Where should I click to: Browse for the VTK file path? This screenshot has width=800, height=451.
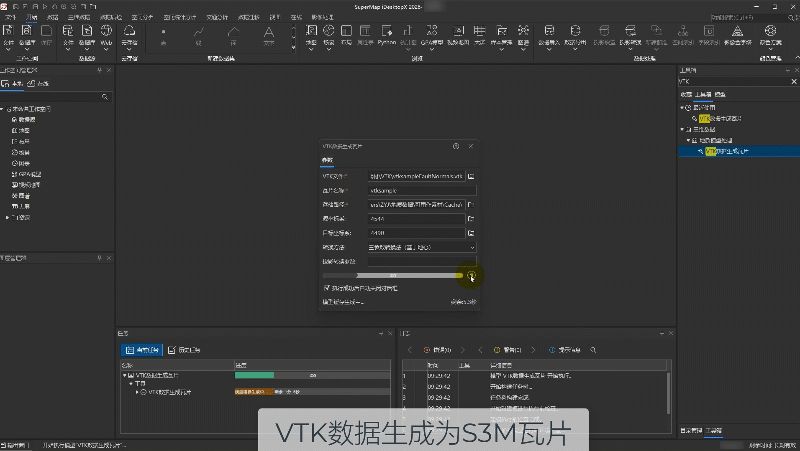coord(471,176)
